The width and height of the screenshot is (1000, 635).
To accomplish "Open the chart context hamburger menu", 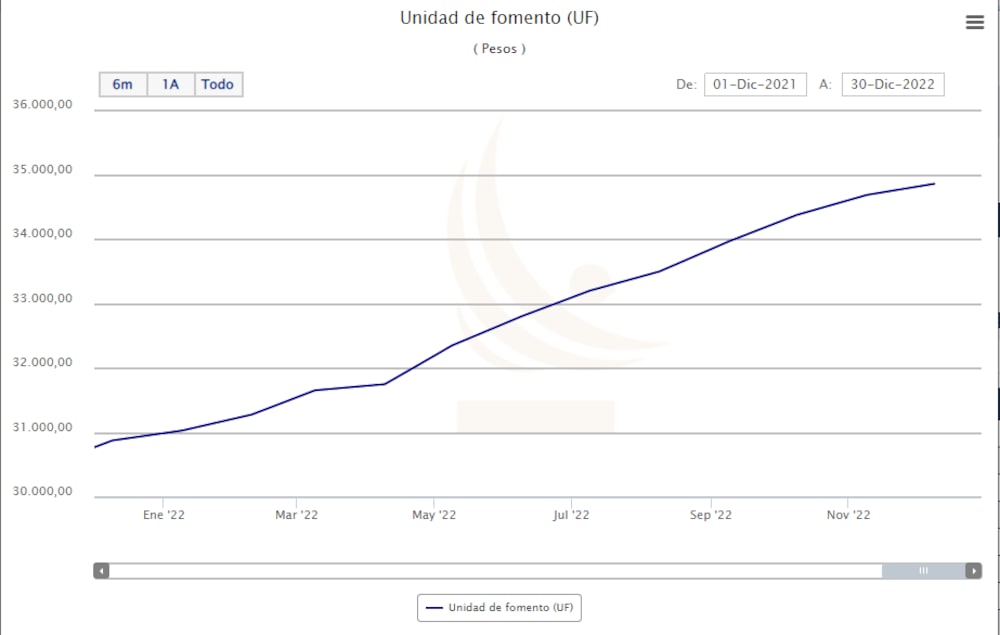I will point(974,23).
